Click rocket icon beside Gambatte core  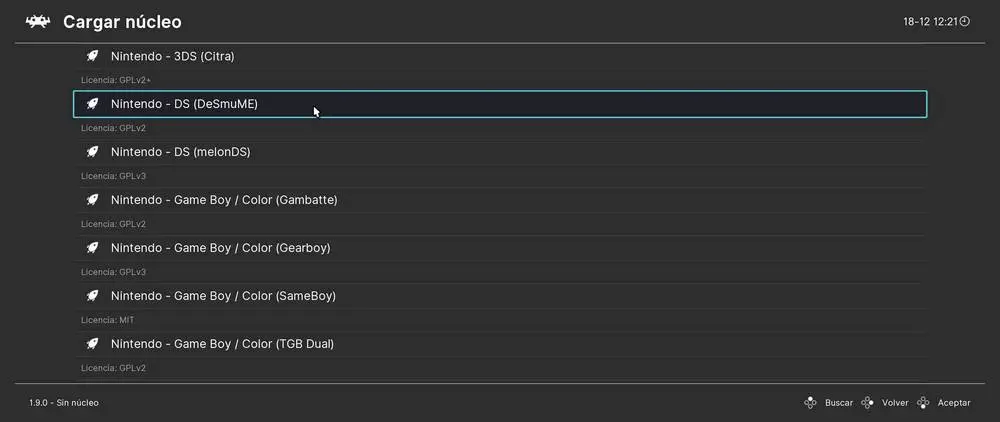pyautogui.click(x=92, y=200)
